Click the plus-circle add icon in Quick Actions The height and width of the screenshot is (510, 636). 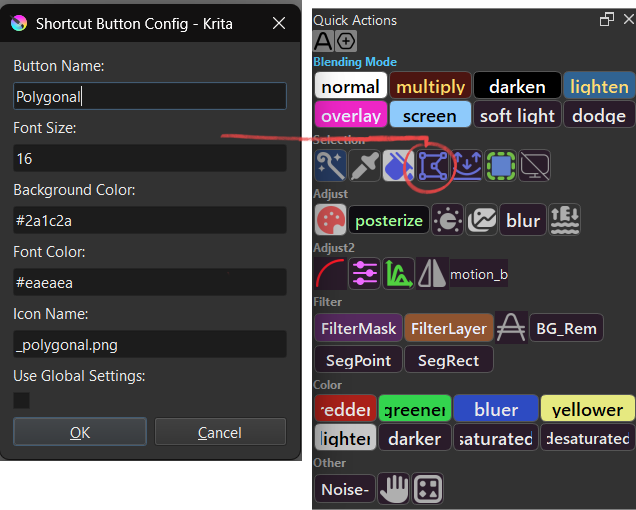coord(346,41)
